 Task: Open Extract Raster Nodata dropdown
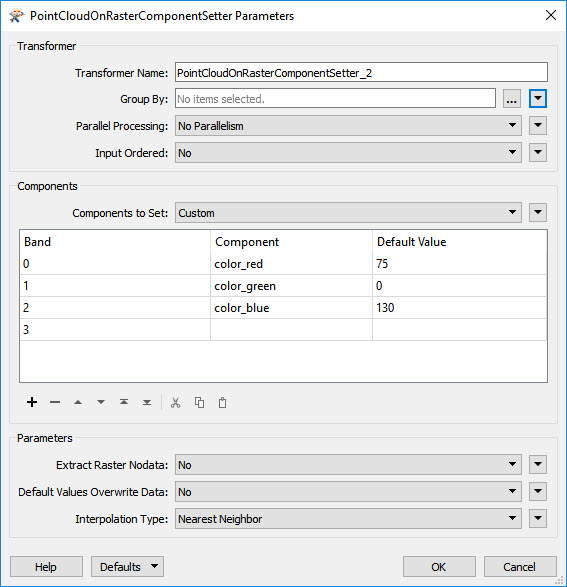[x=348, y=465]
